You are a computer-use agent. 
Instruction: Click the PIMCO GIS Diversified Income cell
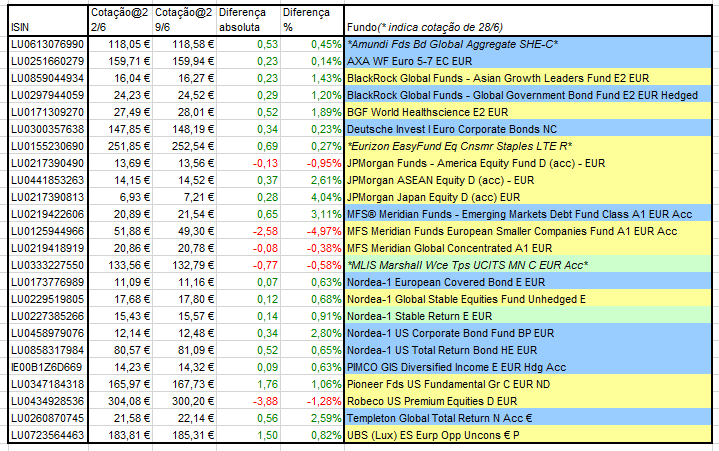[x=528, y=367]
